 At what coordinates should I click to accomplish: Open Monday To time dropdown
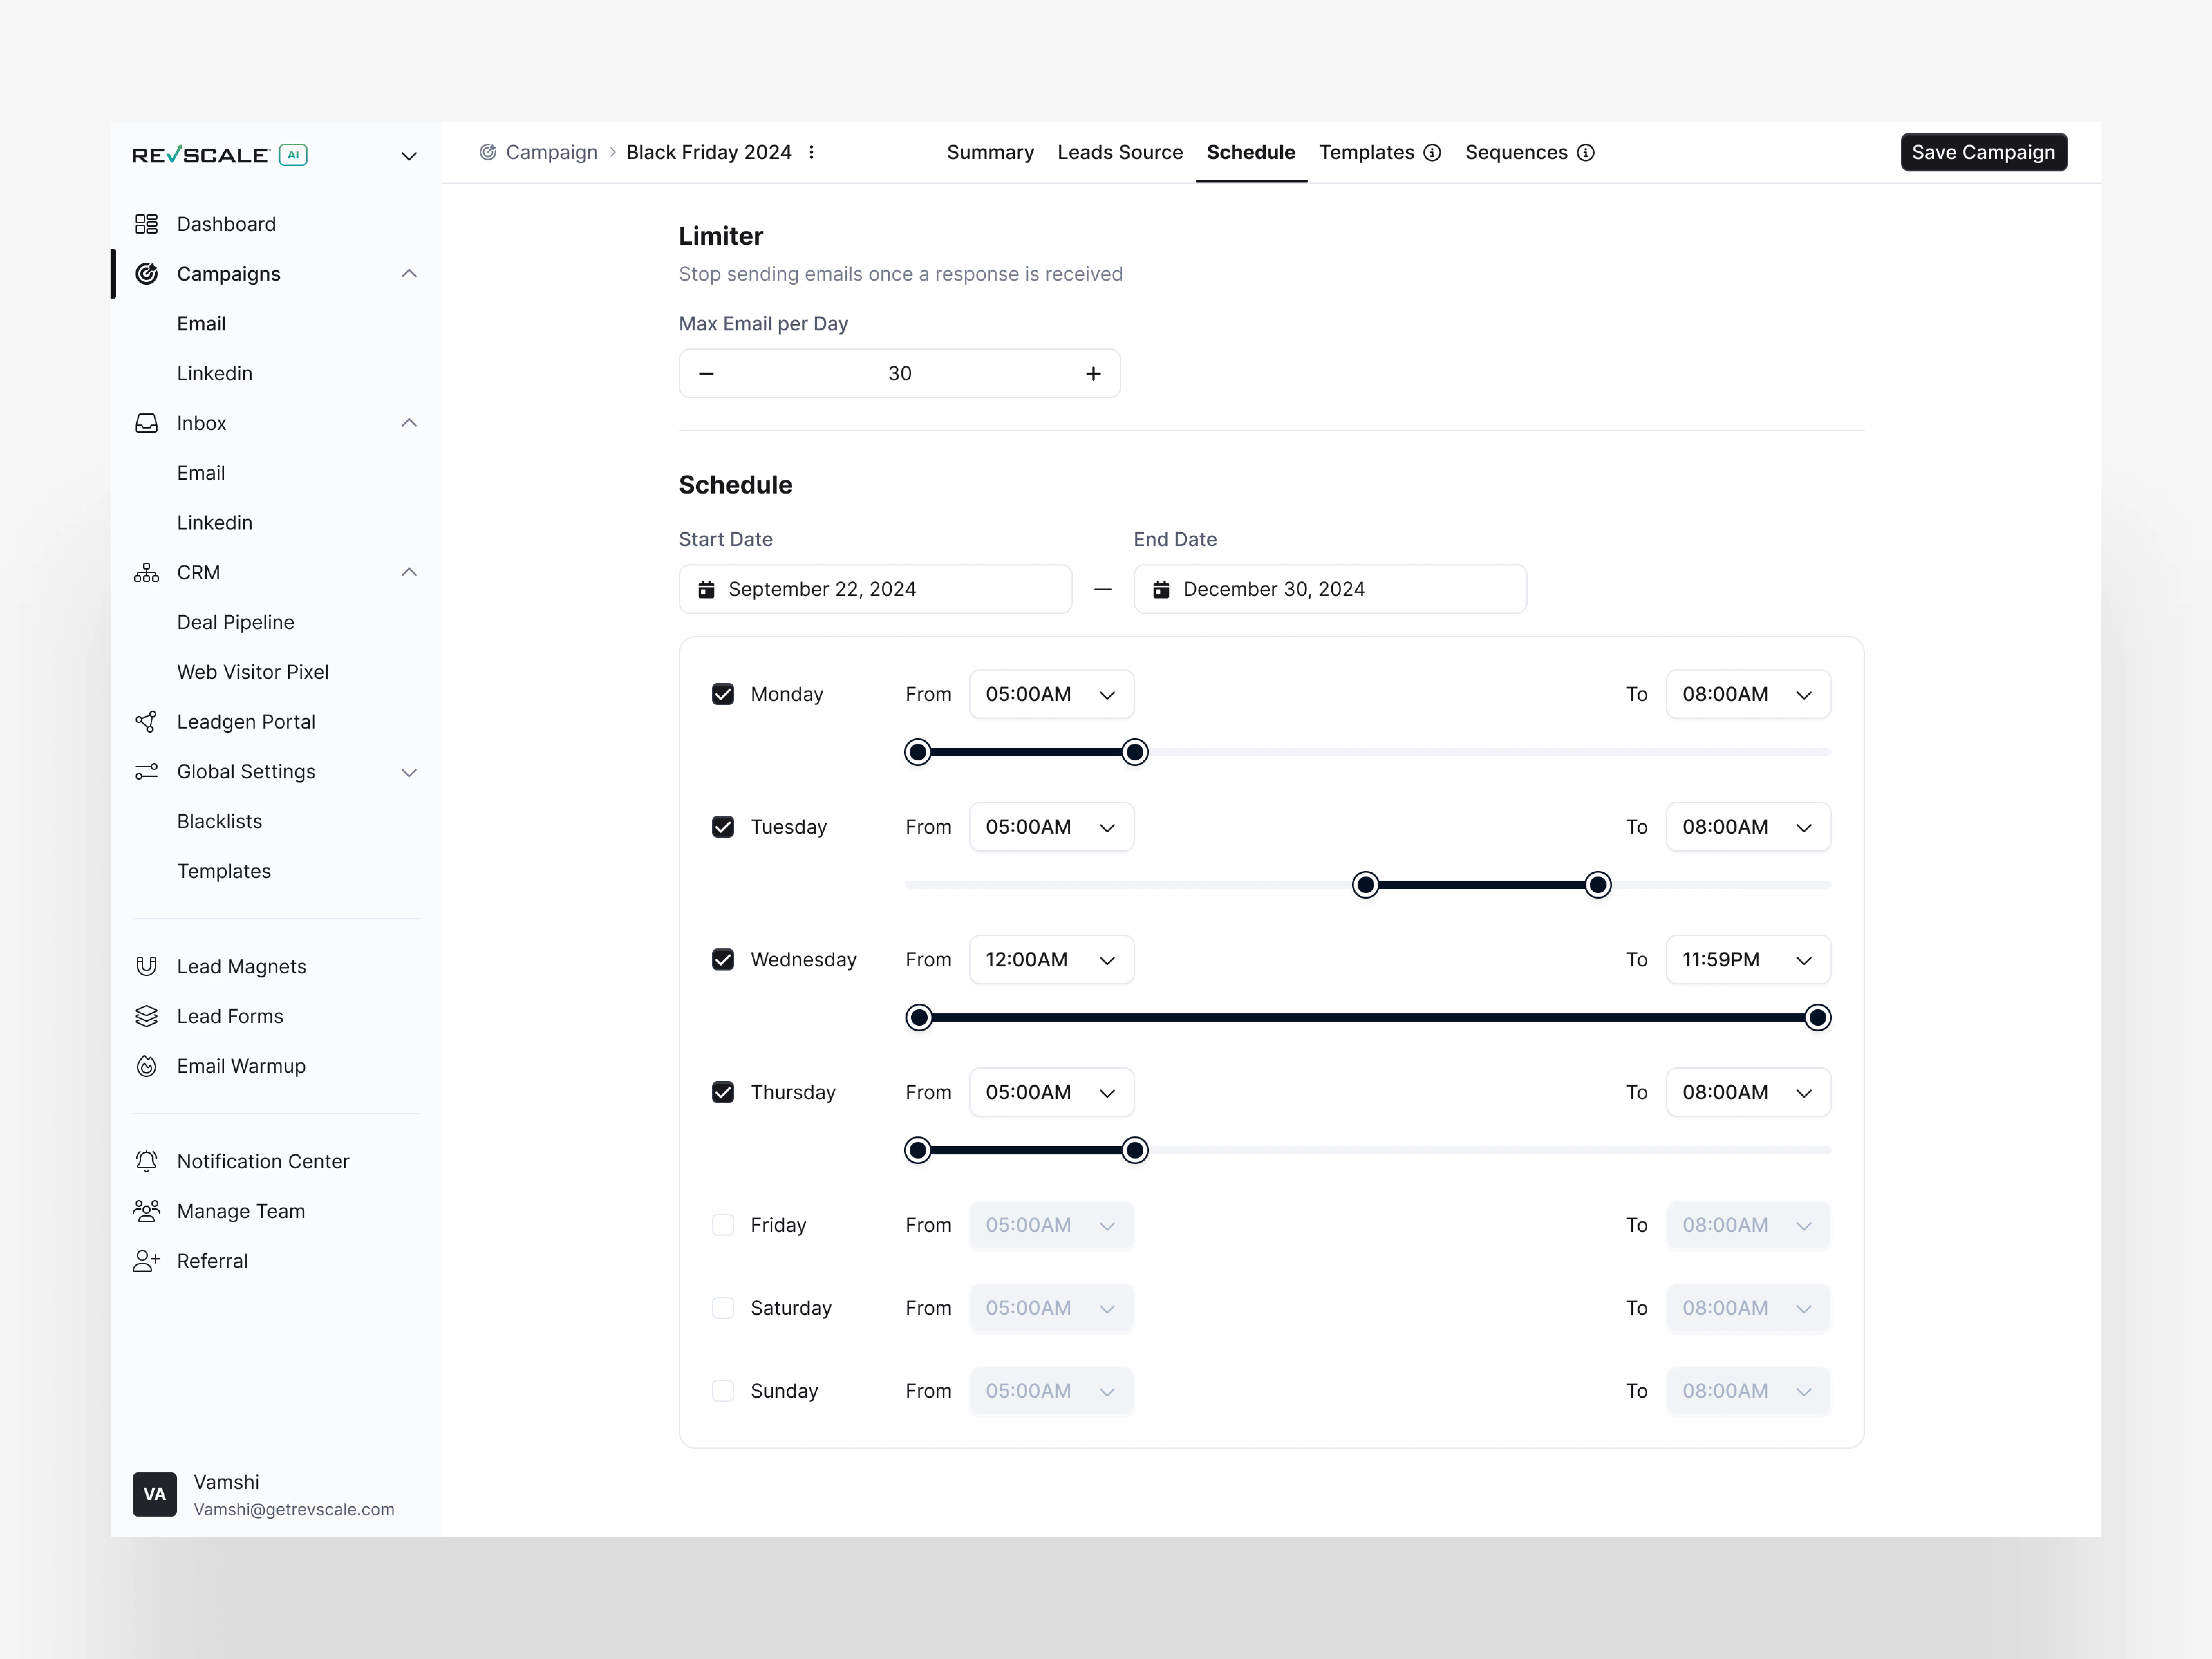click(1748, 694)
